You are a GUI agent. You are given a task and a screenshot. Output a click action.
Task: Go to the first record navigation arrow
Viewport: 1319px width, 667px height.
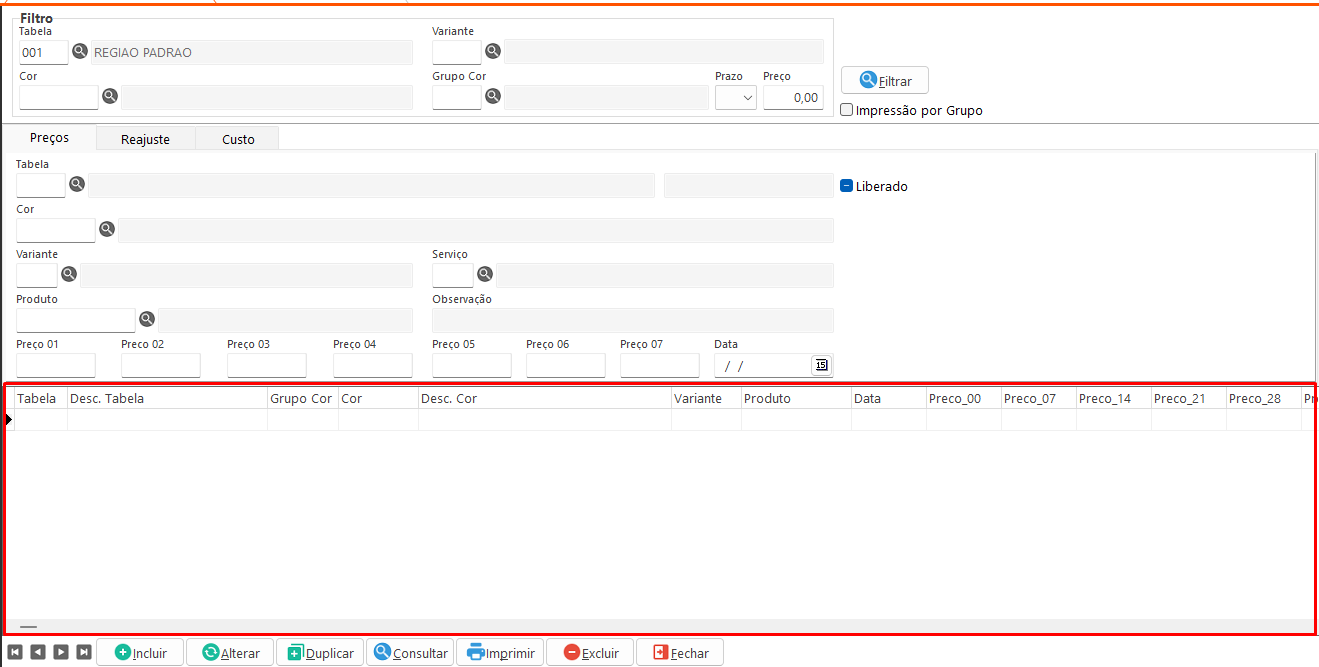coord(15,652)
